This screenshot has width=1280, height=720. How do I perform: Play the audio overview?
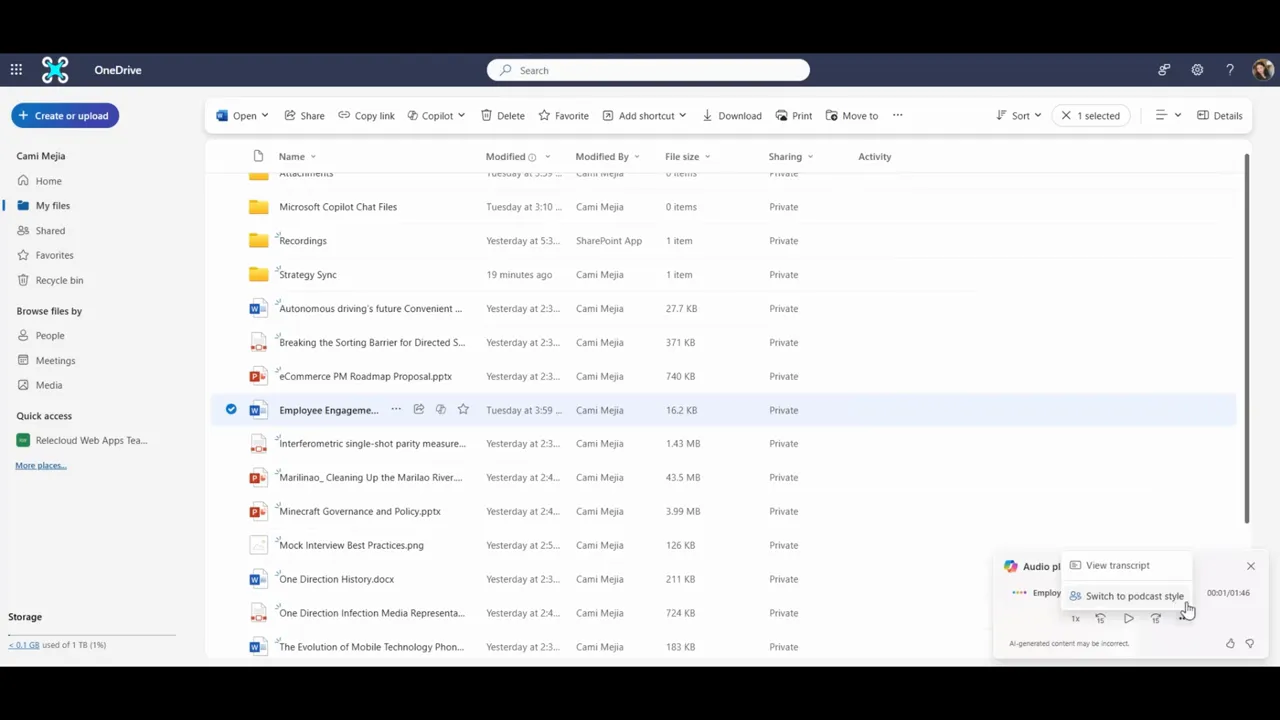coord(1128,618)
